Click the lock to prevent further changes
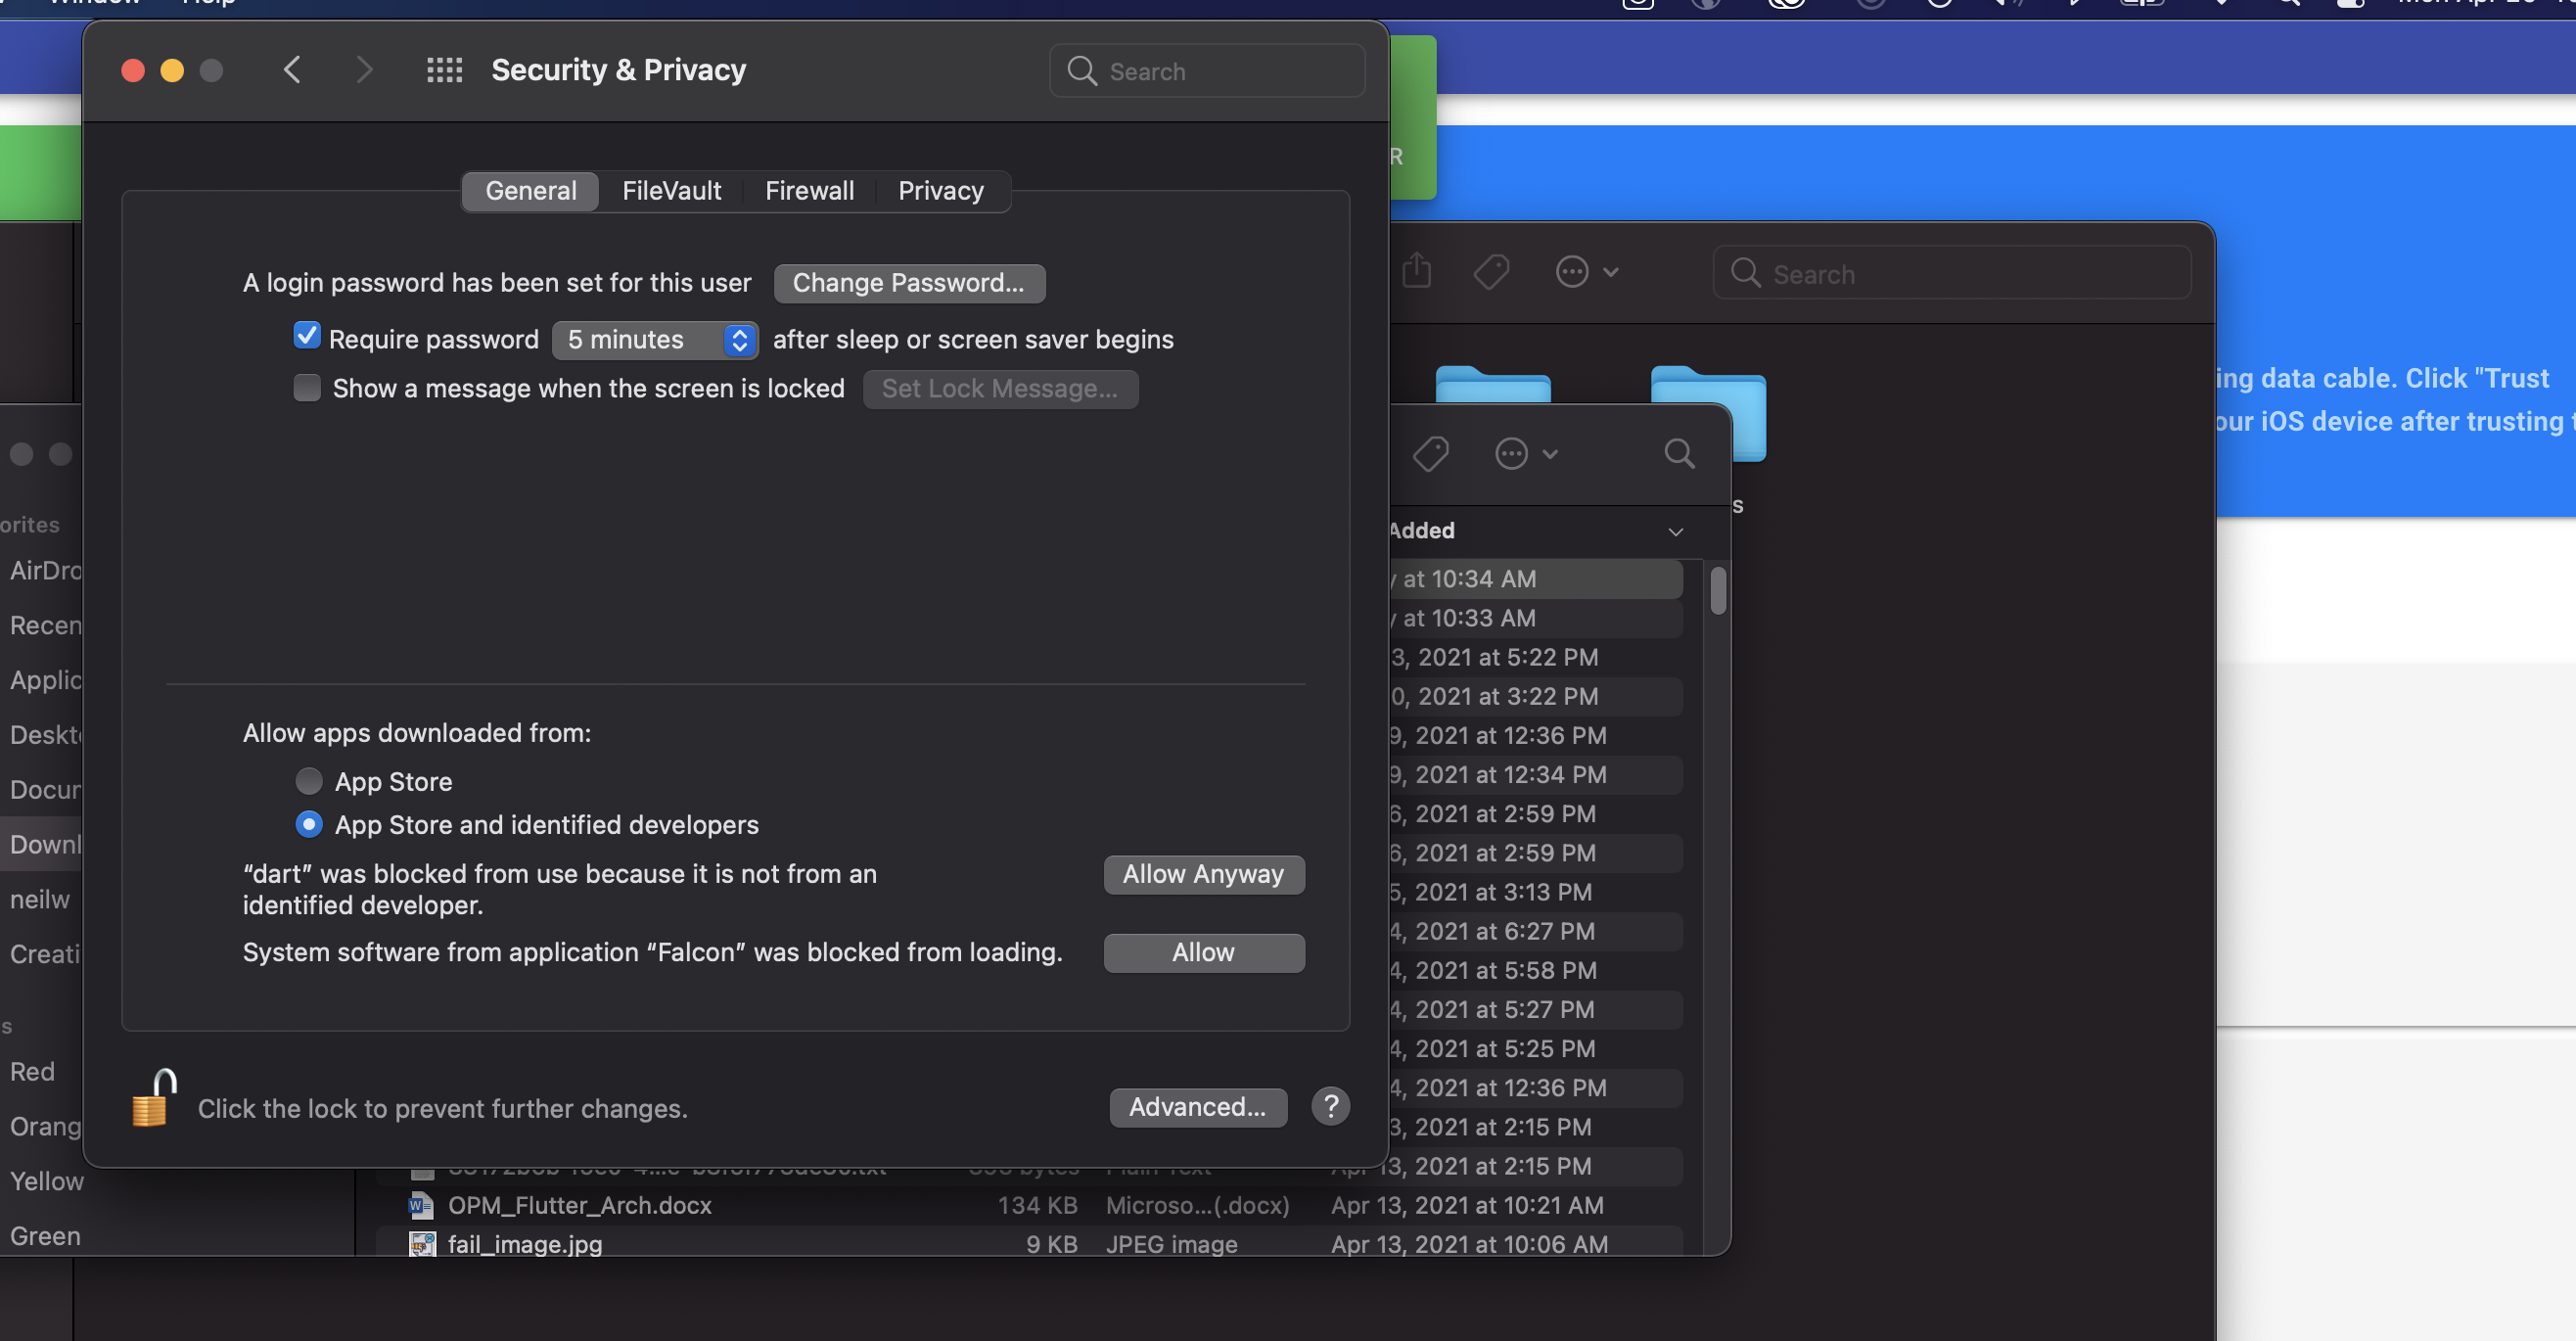The height and width of the screenshot is (1341, 2576). [152, 1102]
